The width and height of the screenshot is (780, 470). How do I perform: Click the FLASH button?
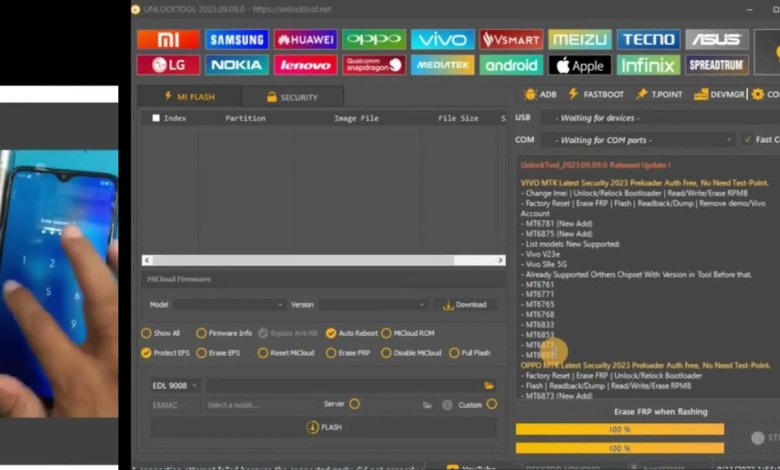[x=324, y=427]
